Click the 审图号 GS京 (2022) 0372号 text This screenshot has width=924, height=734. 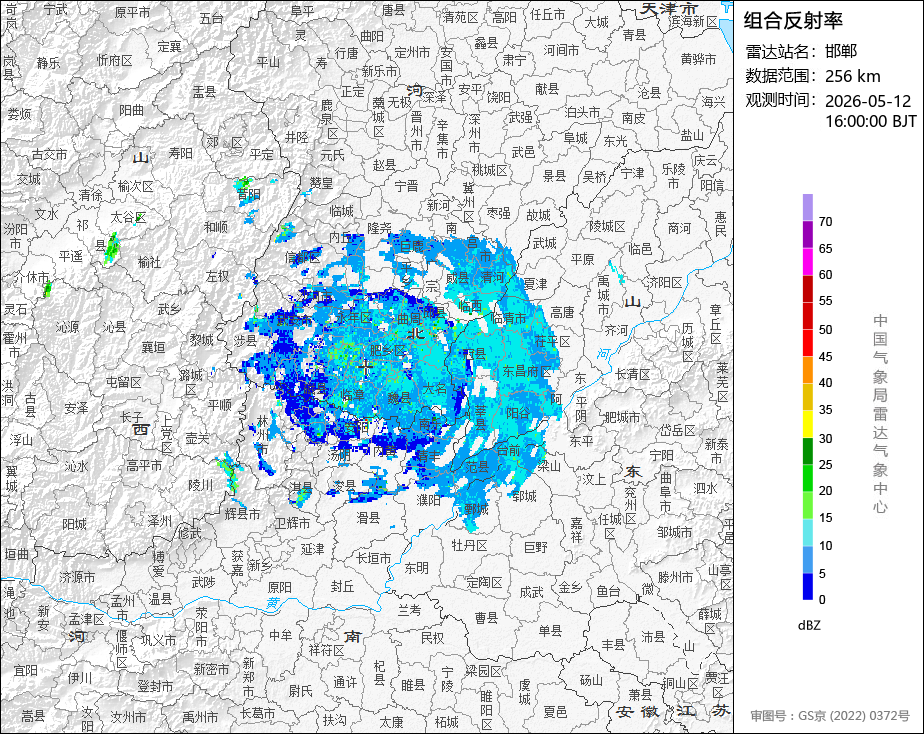tap(830, 716)
